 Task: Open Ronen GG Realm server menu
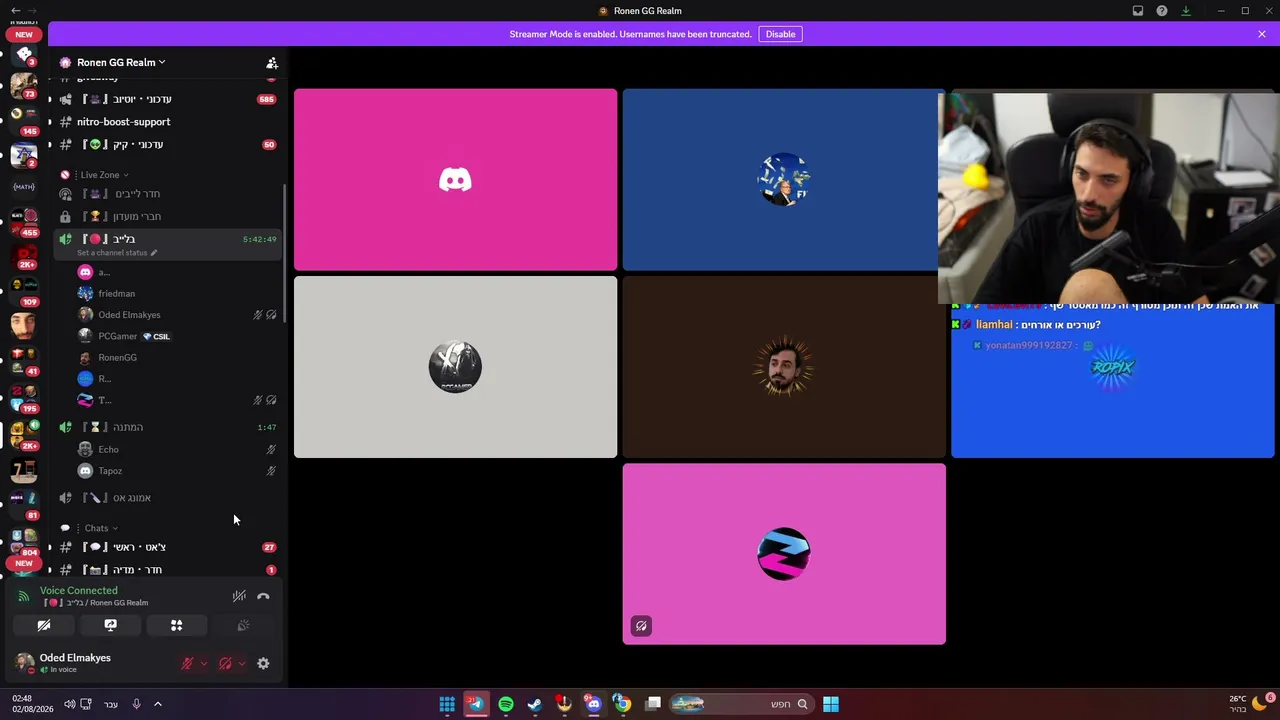pos(121,62)
